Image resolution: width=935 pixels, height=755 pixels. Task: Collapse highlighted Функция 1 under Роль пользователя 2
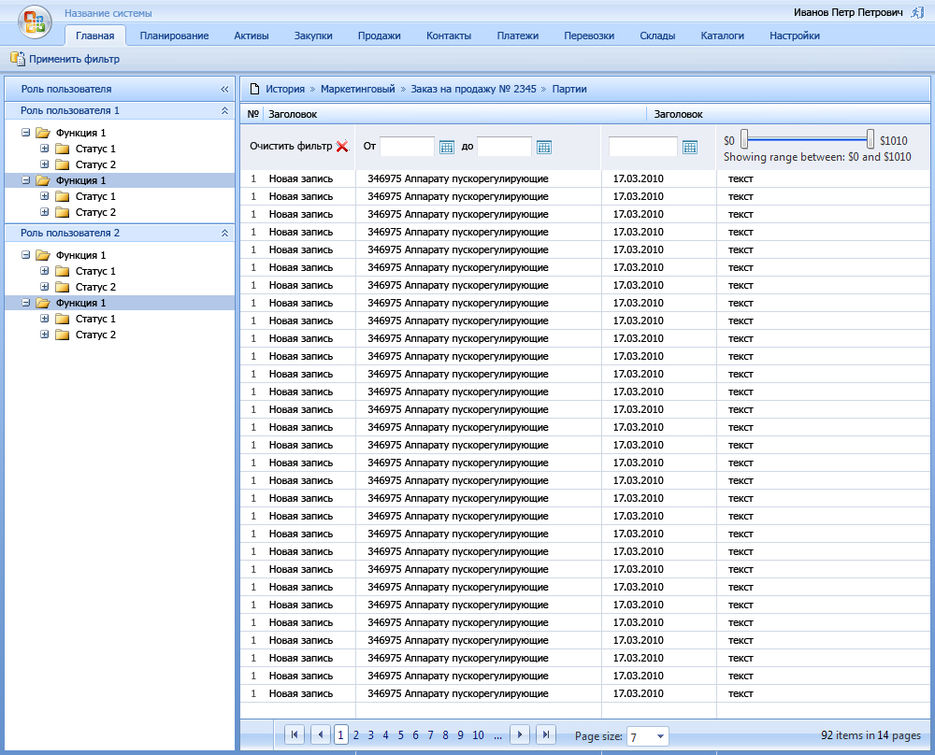pyautogui.click(x=26, y=302)
